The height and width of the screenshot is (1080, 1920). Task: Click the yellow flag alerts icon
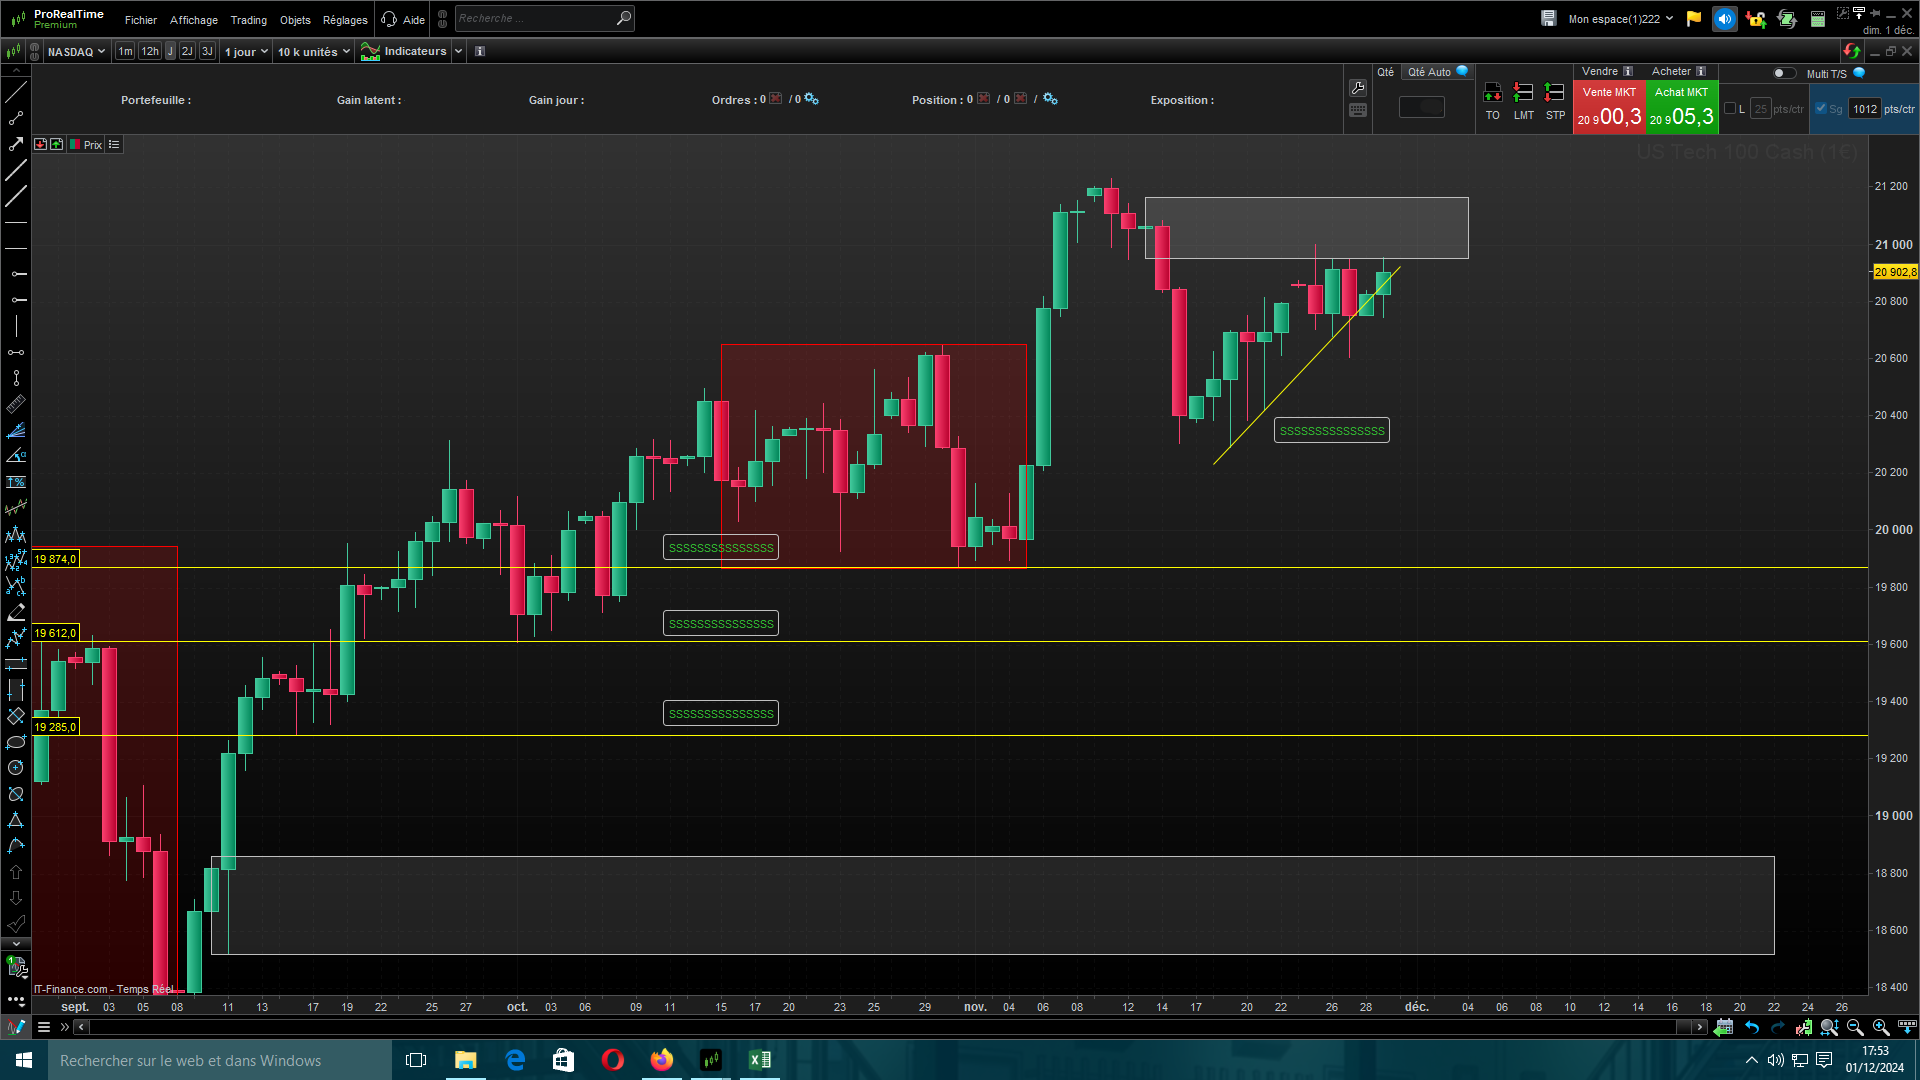[x=1694, y=19]
